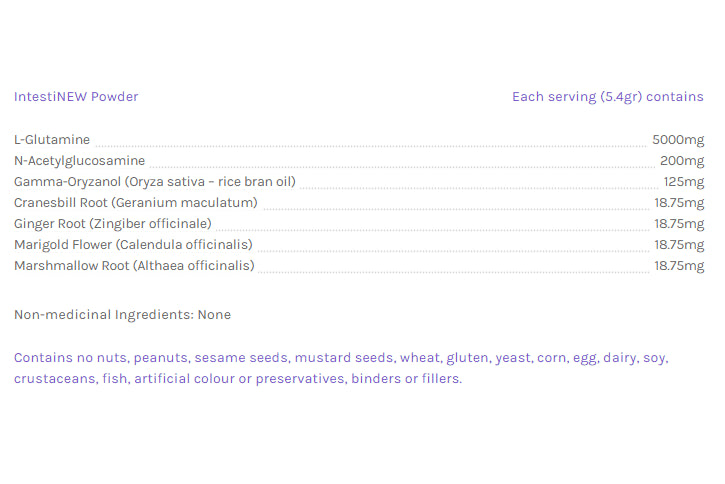Viewport: 725px width, 484px height.
Task: Click the 18.75mg value for Marshmallow Root
Action: 679,266
